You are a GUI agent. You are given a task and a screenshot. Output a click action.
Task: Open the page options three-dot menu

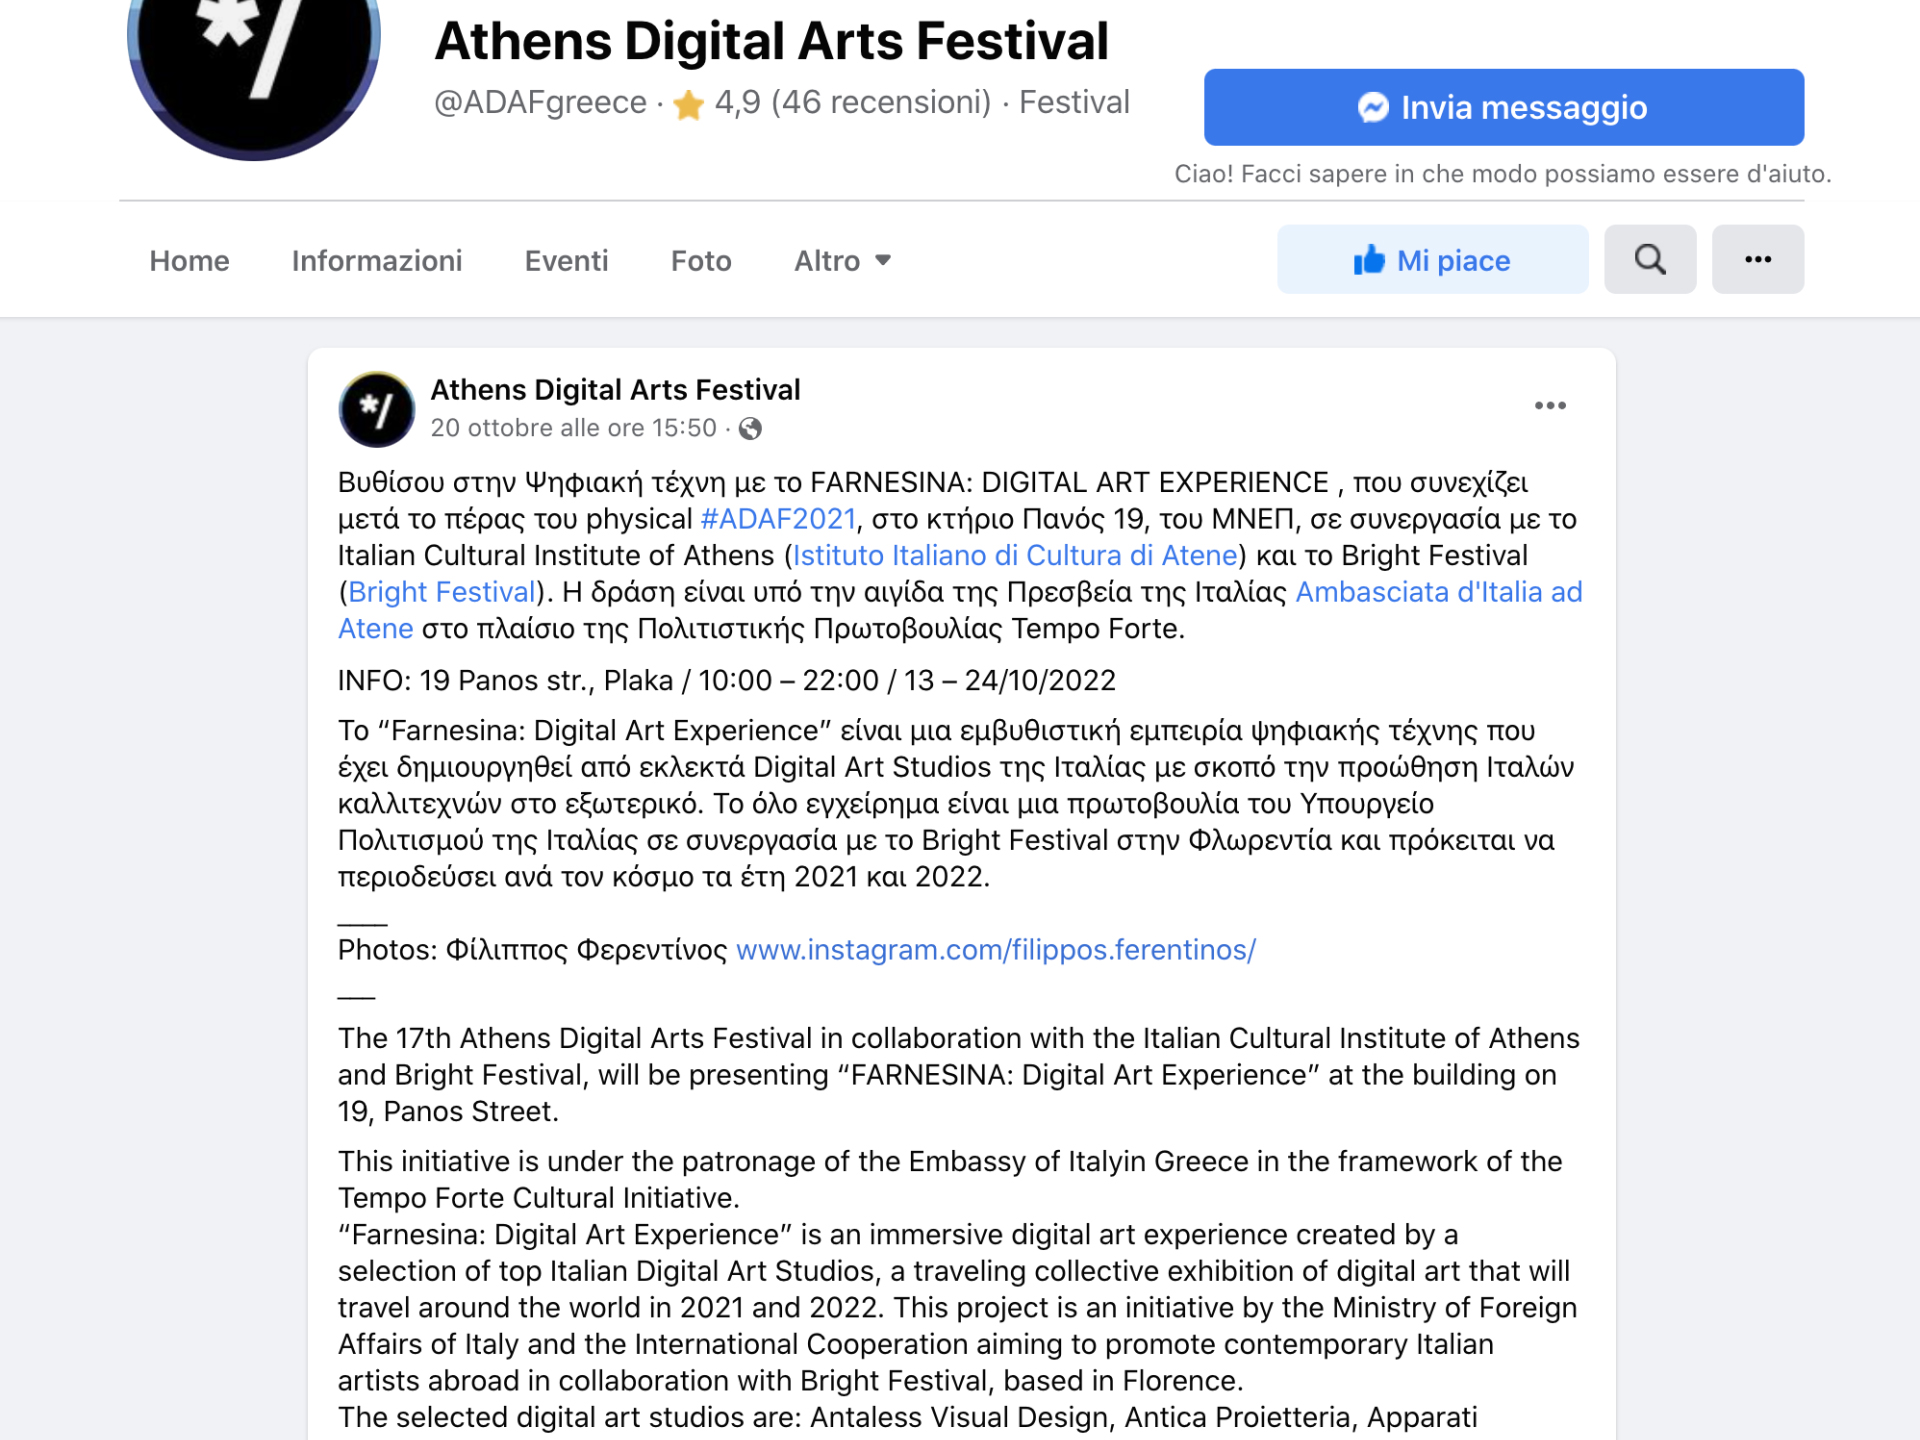click(x=1757, y=260)
